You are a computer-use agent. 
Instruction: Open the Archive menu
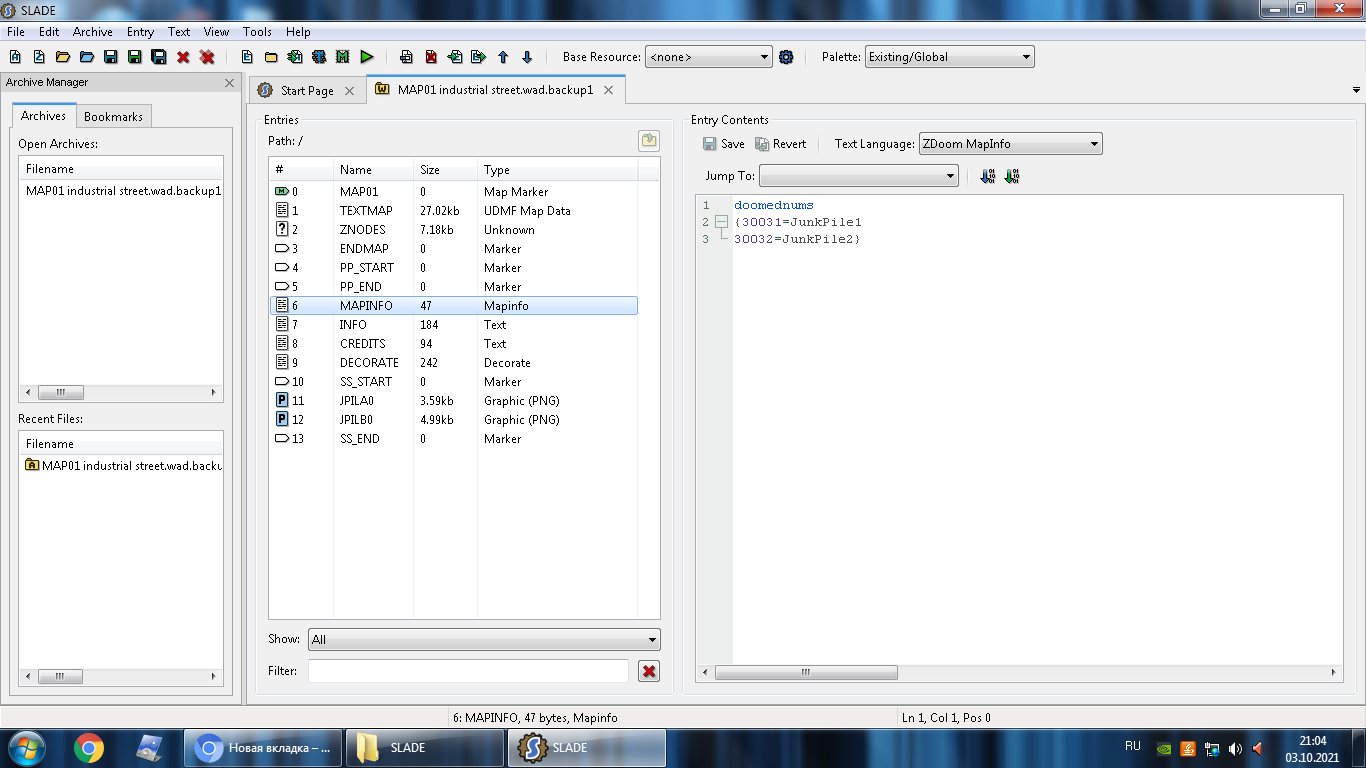tap(93, 32)
